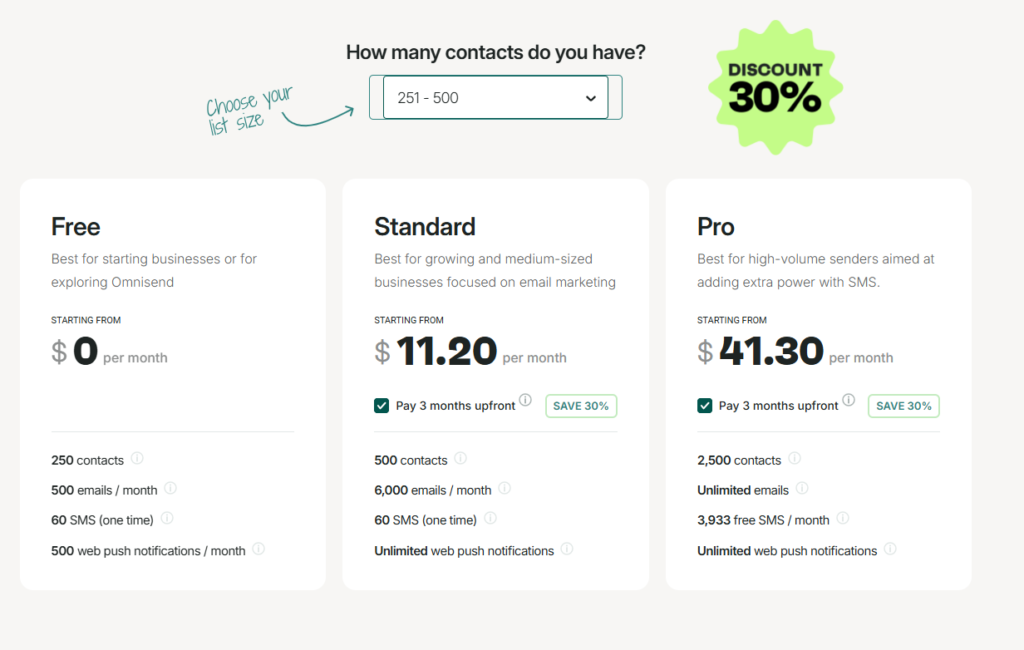Click info icon beside Pro upfront payment
This screenshot has width=1024, height=650.
[848, 400]
